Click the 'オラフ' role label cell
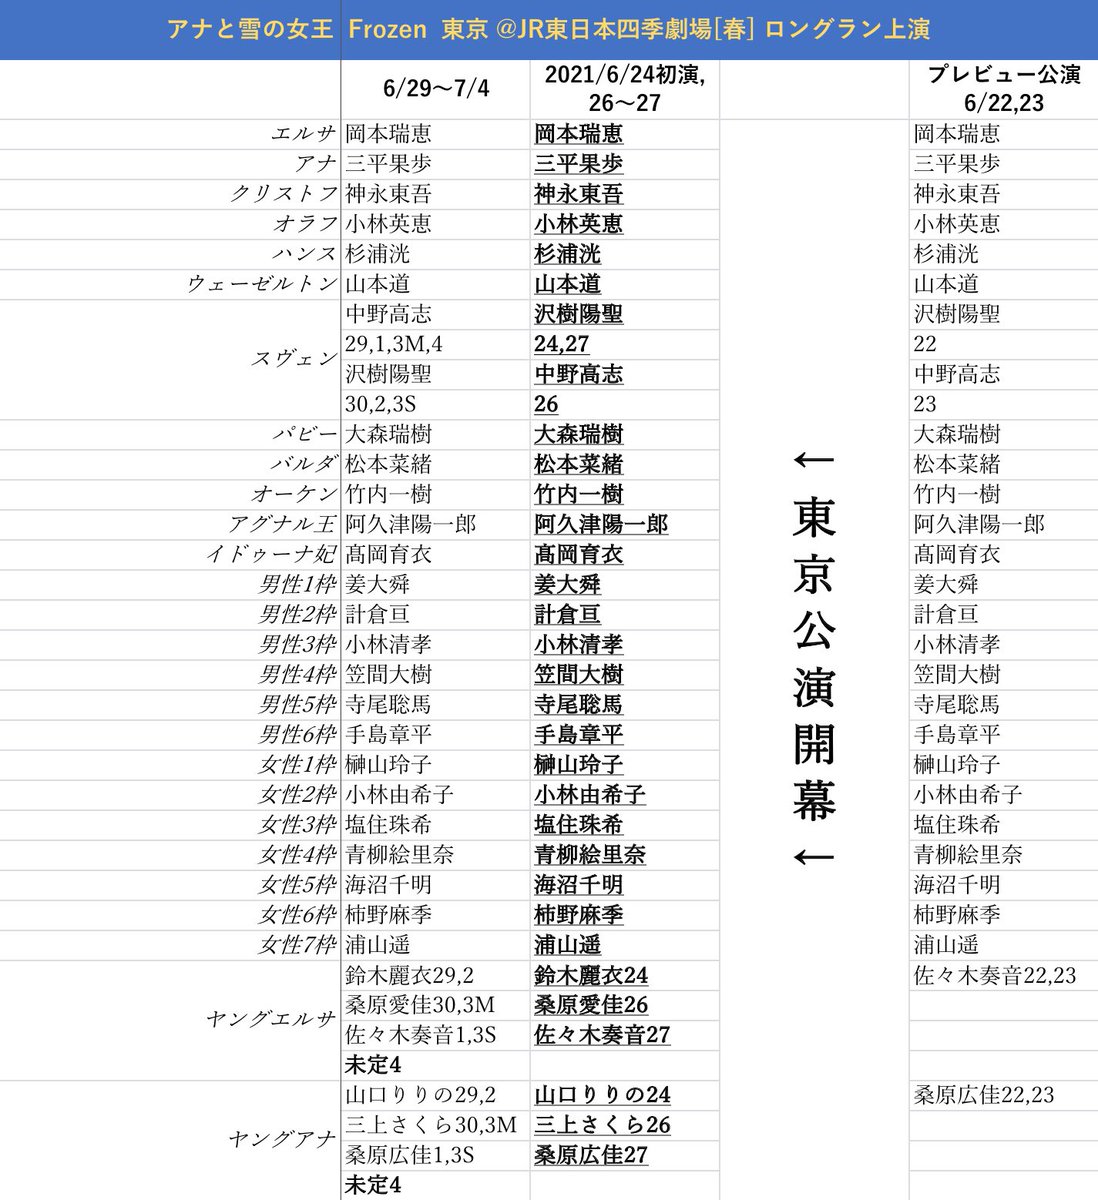This screenshot has width=1098, height=1200. click(x=171, y=225)
